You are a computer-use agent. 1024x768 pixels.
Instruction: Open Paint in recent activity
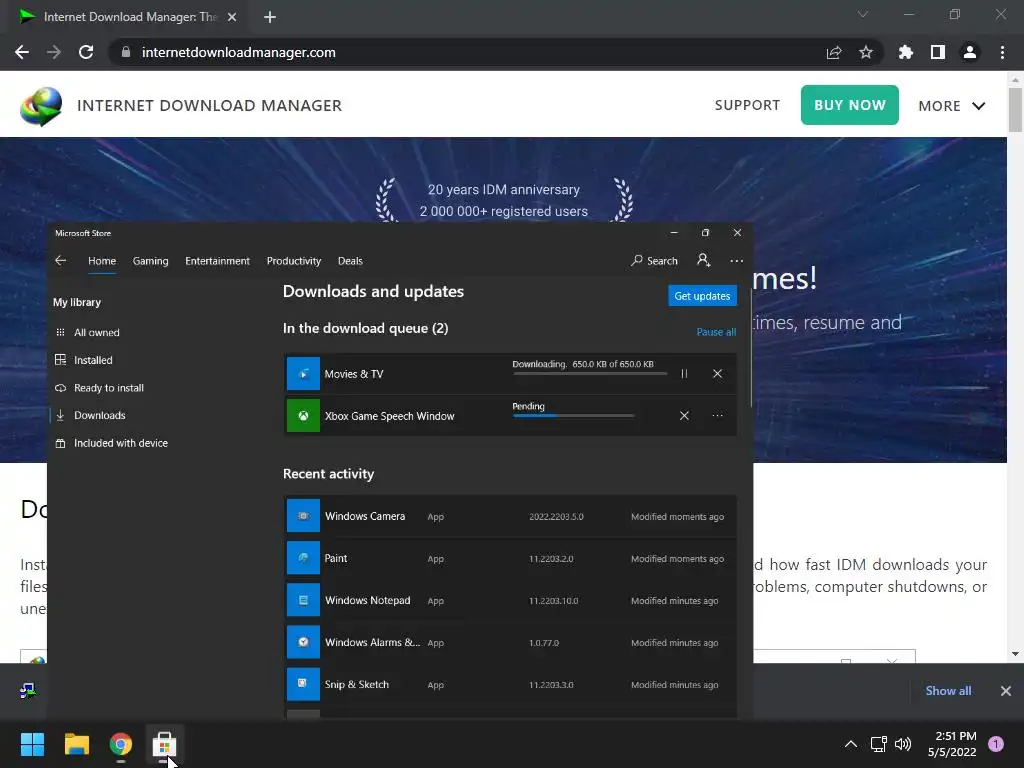[x=511, y=558]
